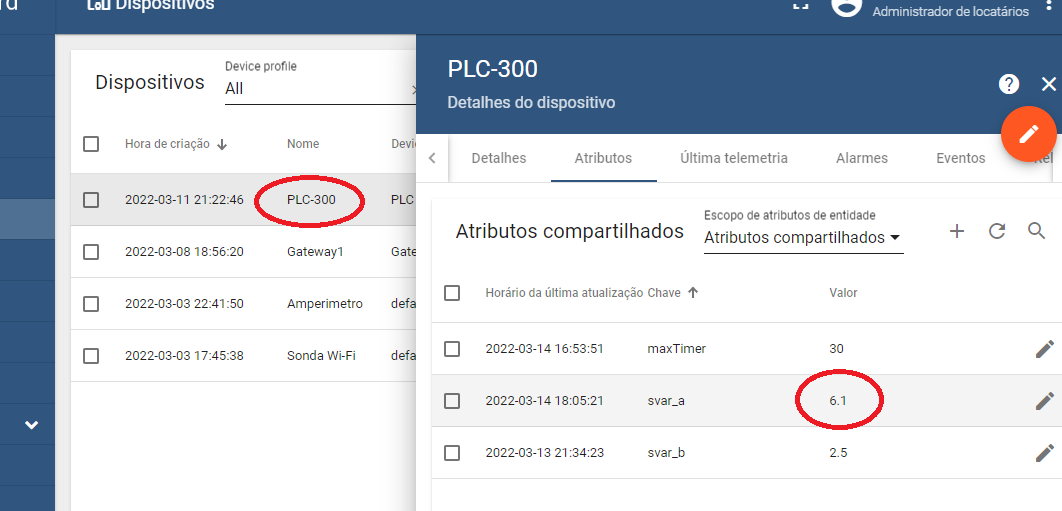This screenshot has height=511, width=1062.
Task: Click update time 2022-03-13 21:34:23
Action: 545,453
